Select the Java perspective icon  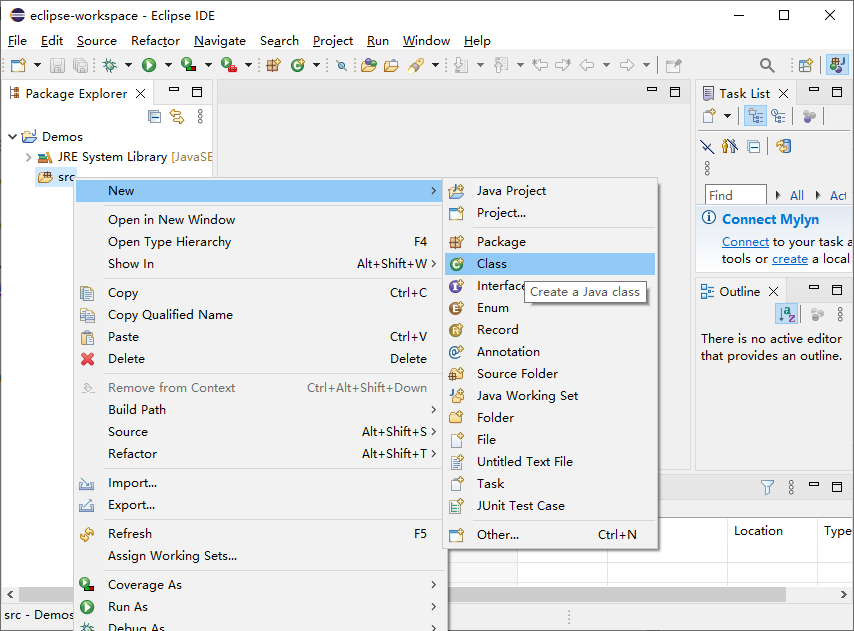837,65
